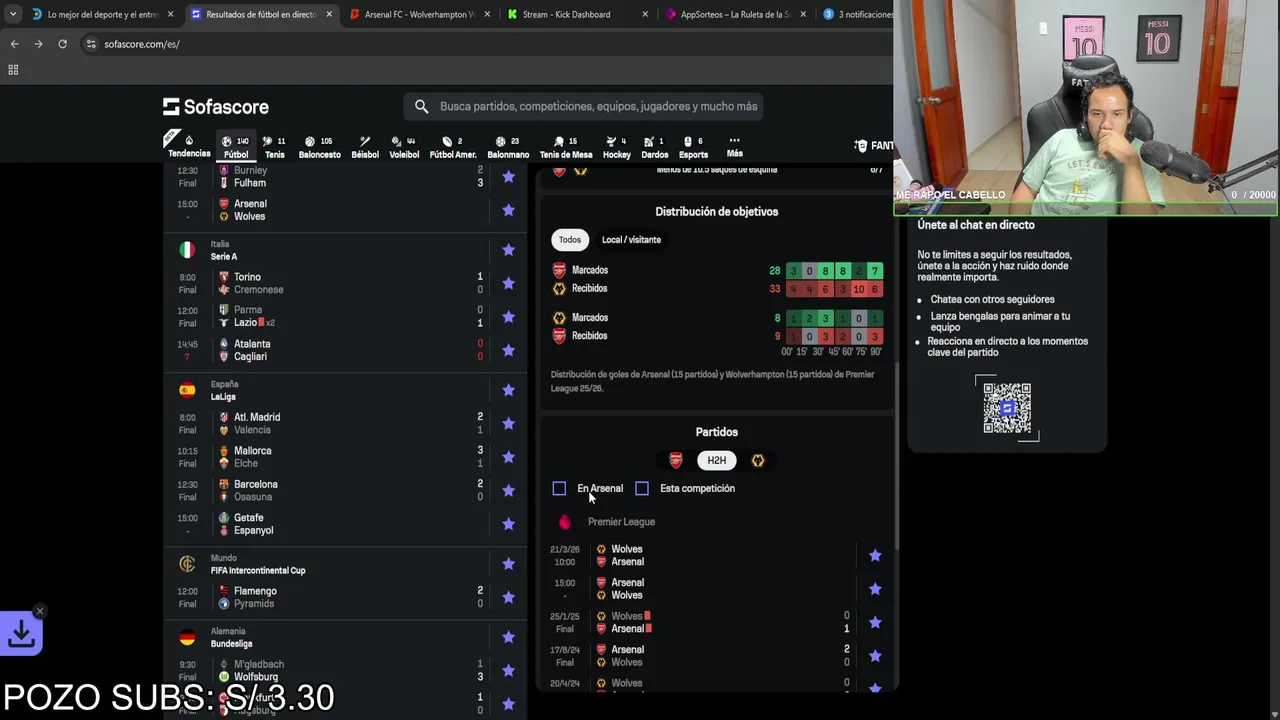Image resolution: width=1280 pixels, height=720 pixels.
Task: Click the Italy flag icon next to Serie A
Action: [x=187, y=250]
